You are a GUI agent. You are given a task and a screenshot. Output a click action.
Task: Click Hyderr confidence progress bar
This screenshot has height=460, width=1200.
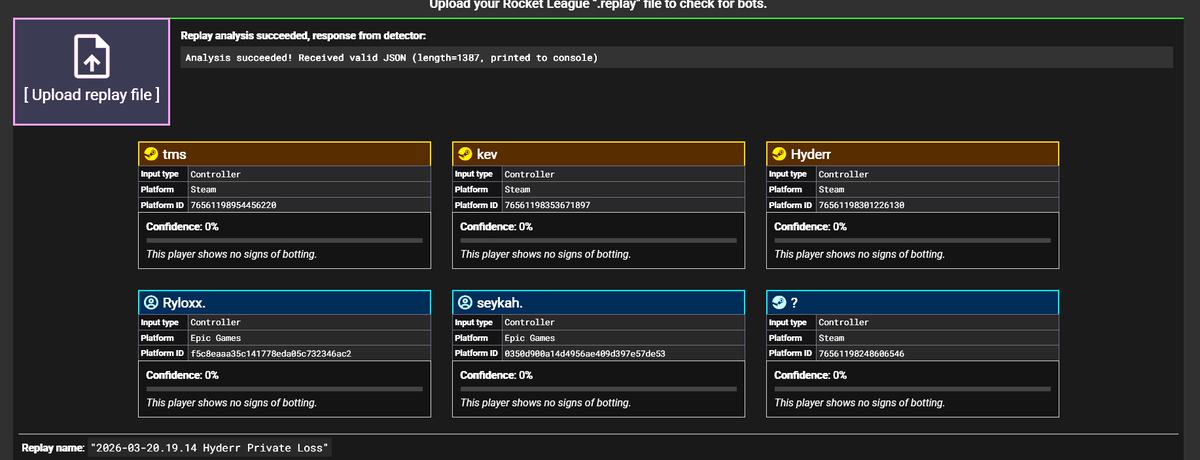[x=912, y=241]
